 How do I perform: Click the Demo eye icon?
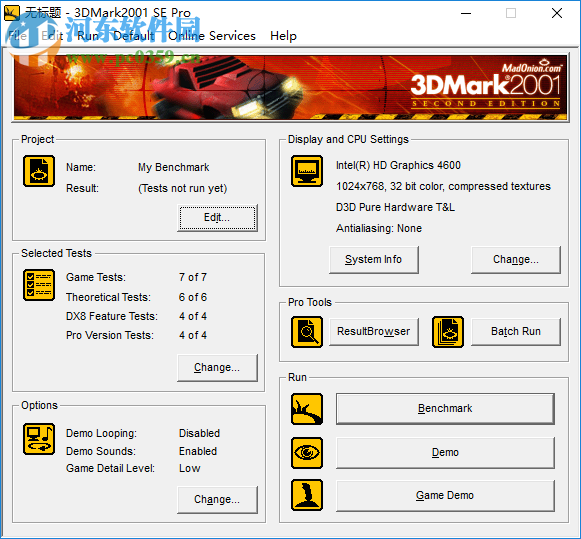tap(307, 453)
